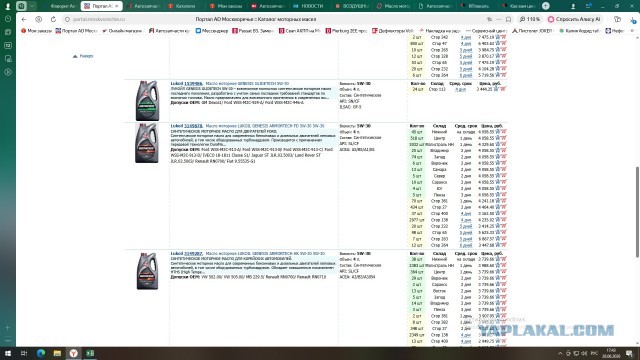Go back with the browser back arrow
Screen dimensions: 640x360
(x=24, y=19)
